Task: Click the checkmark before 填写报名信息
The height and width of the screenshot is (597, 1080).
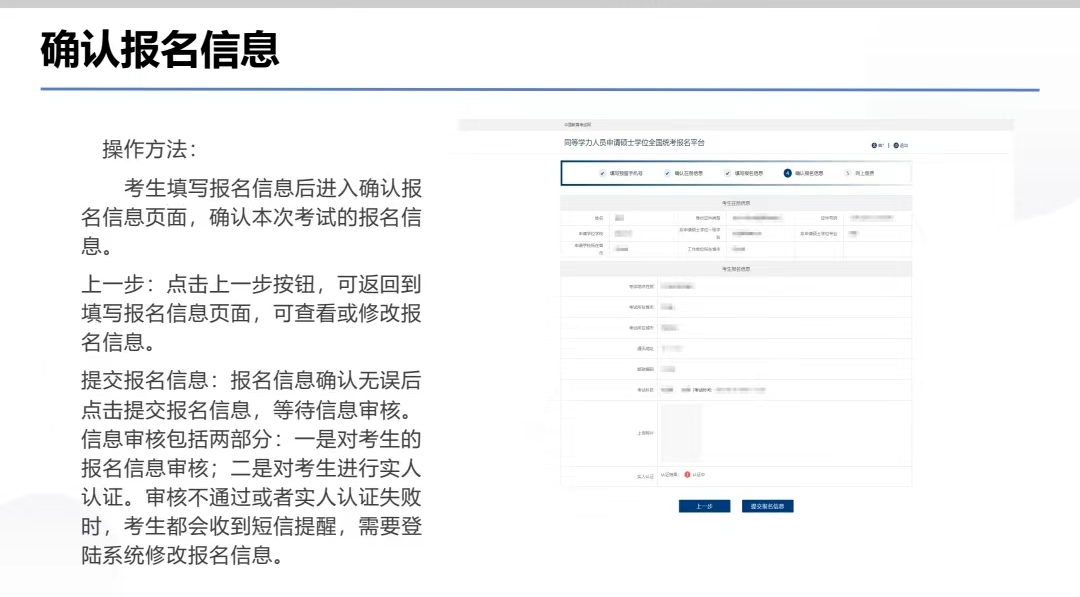Action: (x=728, y=172)
